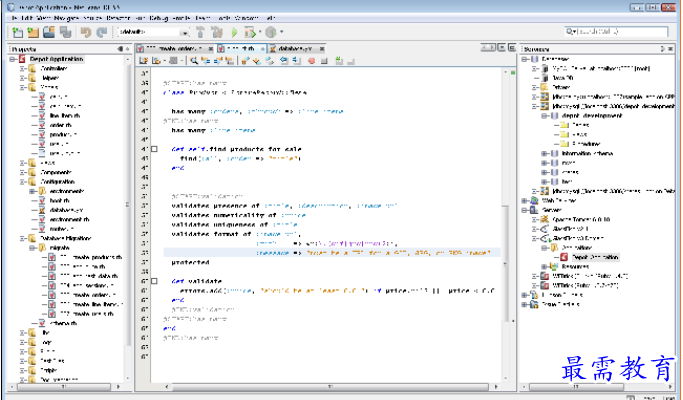
Task: Collapse the Configuration folder in Projects
Action: coord(21,180)
